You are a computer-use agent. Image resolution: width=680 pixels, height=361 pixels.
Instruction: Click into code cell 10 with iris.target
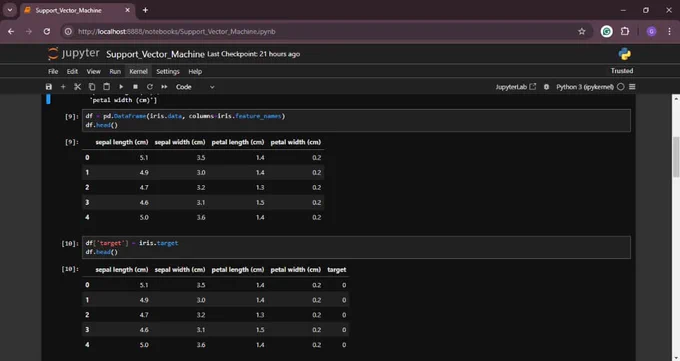(x=356, y=247)
